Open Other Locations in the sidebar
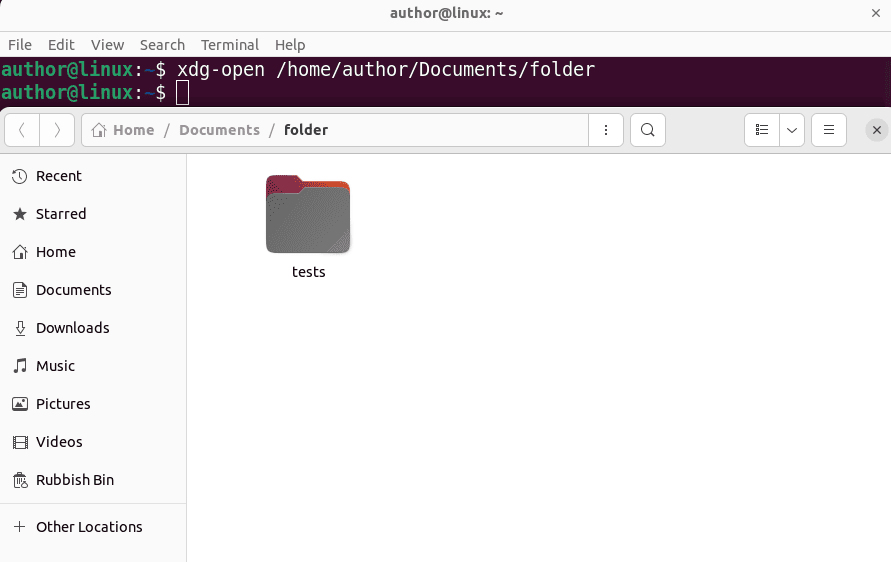891x562 pixels. (x=93, y=527)
